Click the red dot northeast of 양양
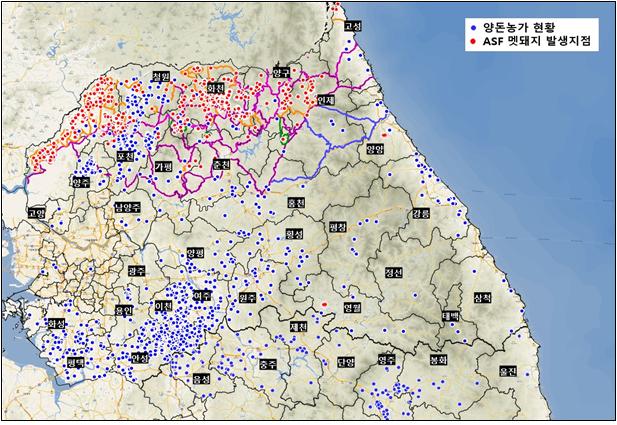The height and width of the screenshot is (425, 617). point(385,132)
